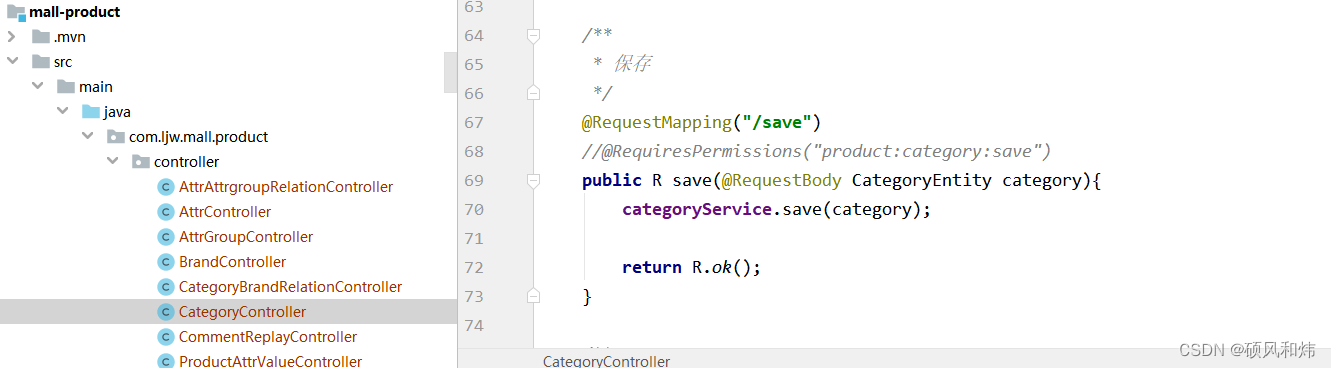
Task: Select CommentReplayController in tree
Action: [268, 337]
